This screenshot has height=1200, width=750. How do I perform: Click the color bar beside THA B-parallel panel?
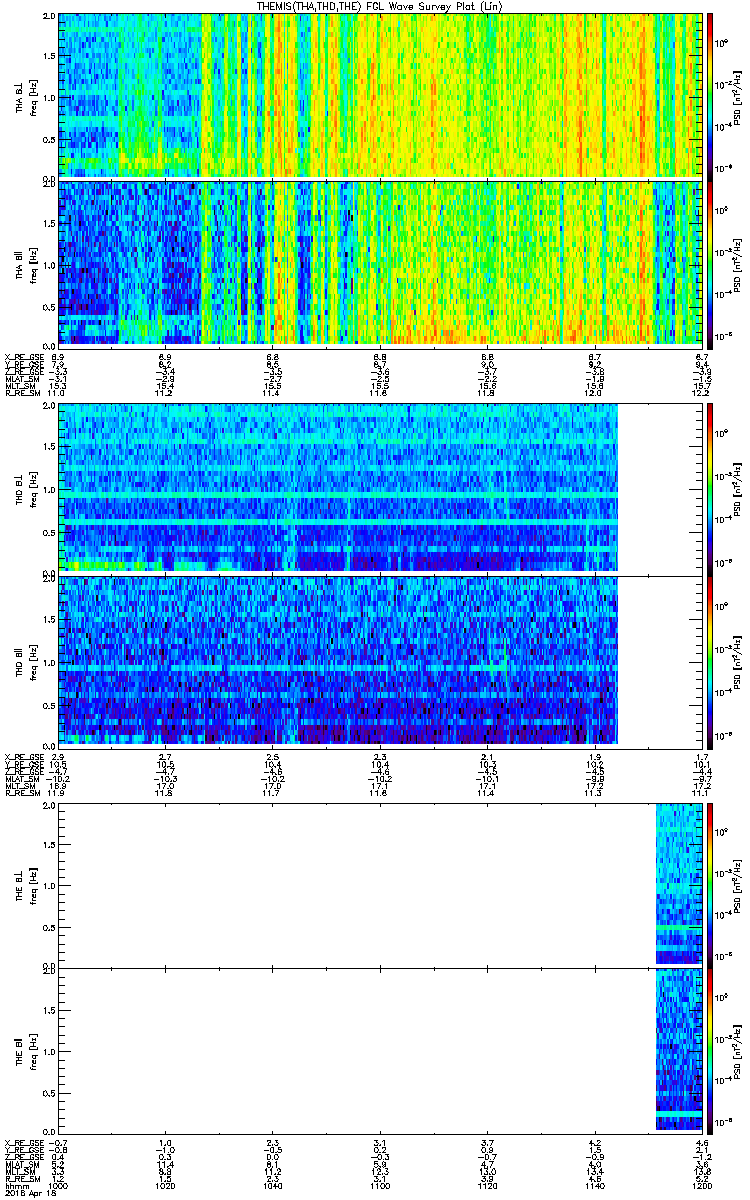click(x=709, y=263)
